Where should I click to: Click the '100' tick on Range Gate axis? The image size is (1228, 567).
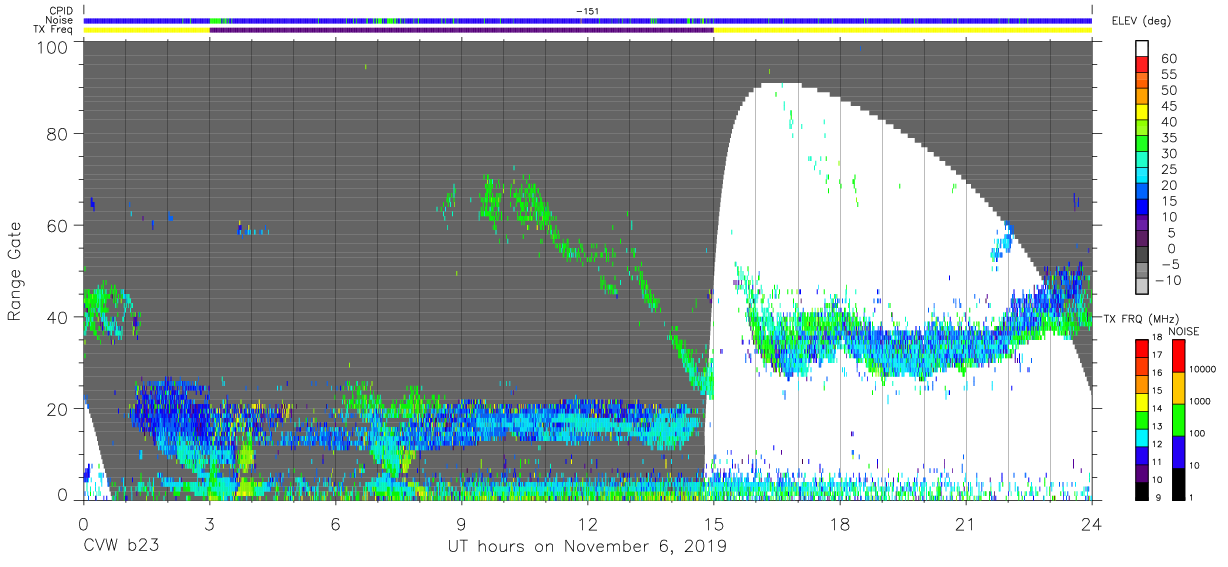click(54, 47)
